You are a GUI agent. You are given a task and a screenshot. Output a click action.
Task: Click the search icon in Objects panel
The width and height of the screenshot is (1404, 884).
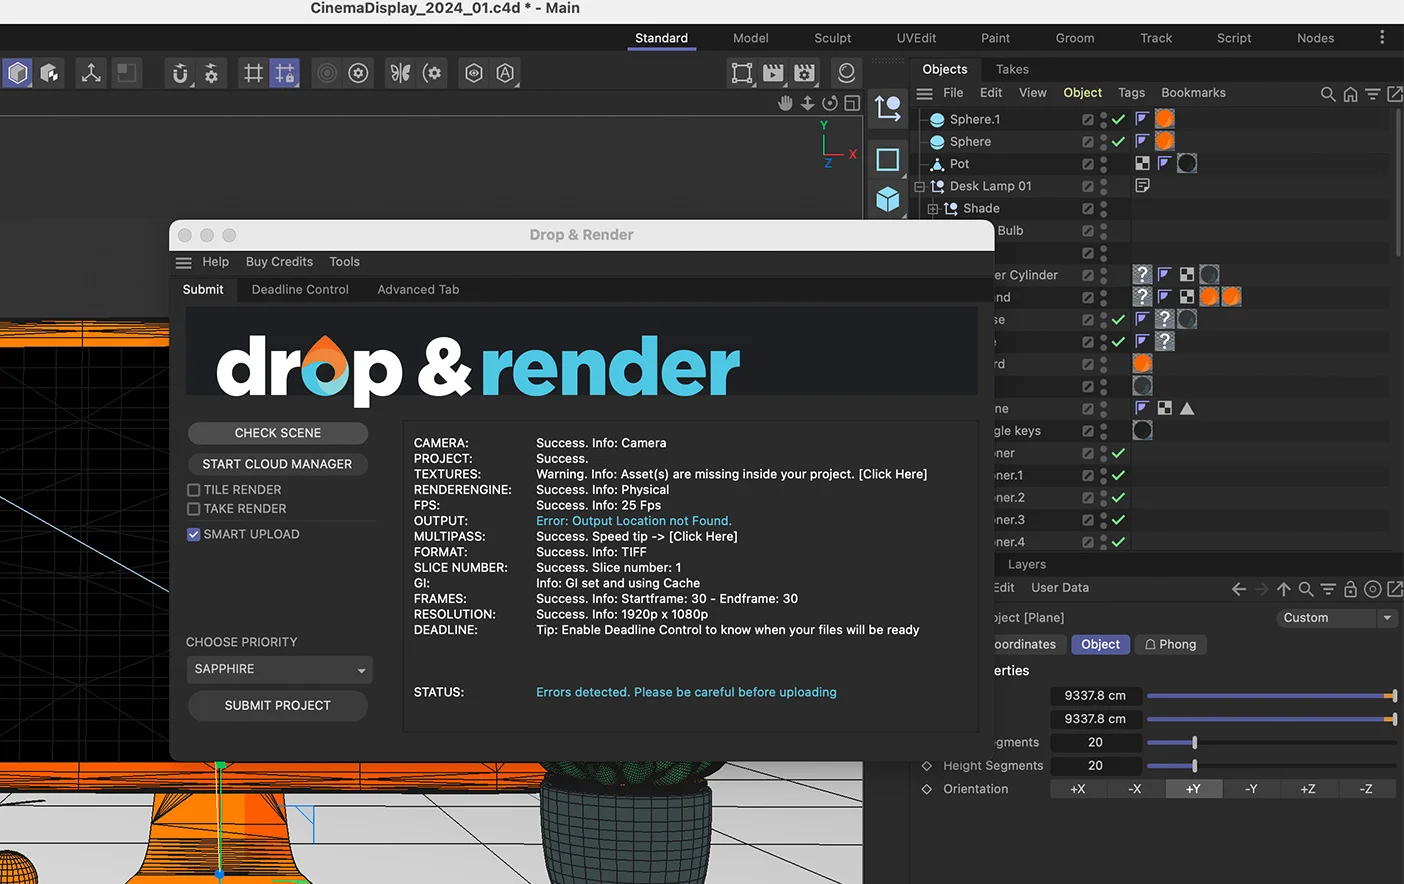1328,94
